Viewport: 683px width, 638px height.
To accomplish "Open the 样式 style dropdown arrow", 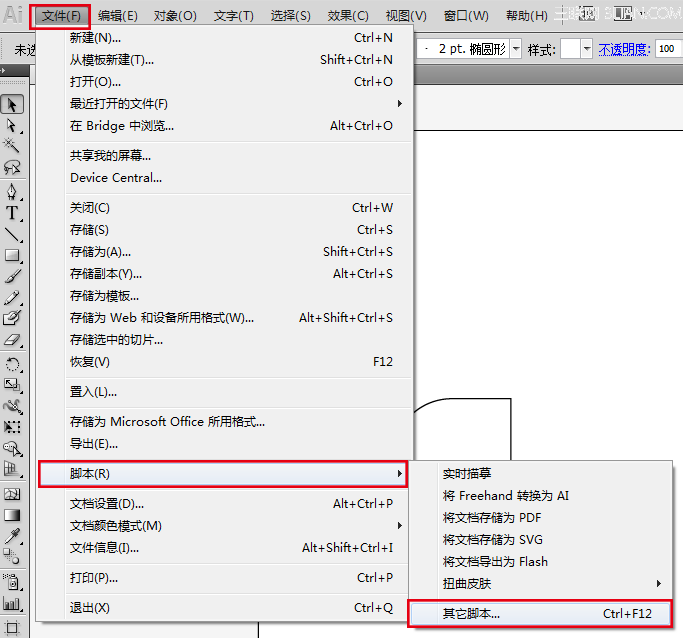I will click(x=587, y=49).
